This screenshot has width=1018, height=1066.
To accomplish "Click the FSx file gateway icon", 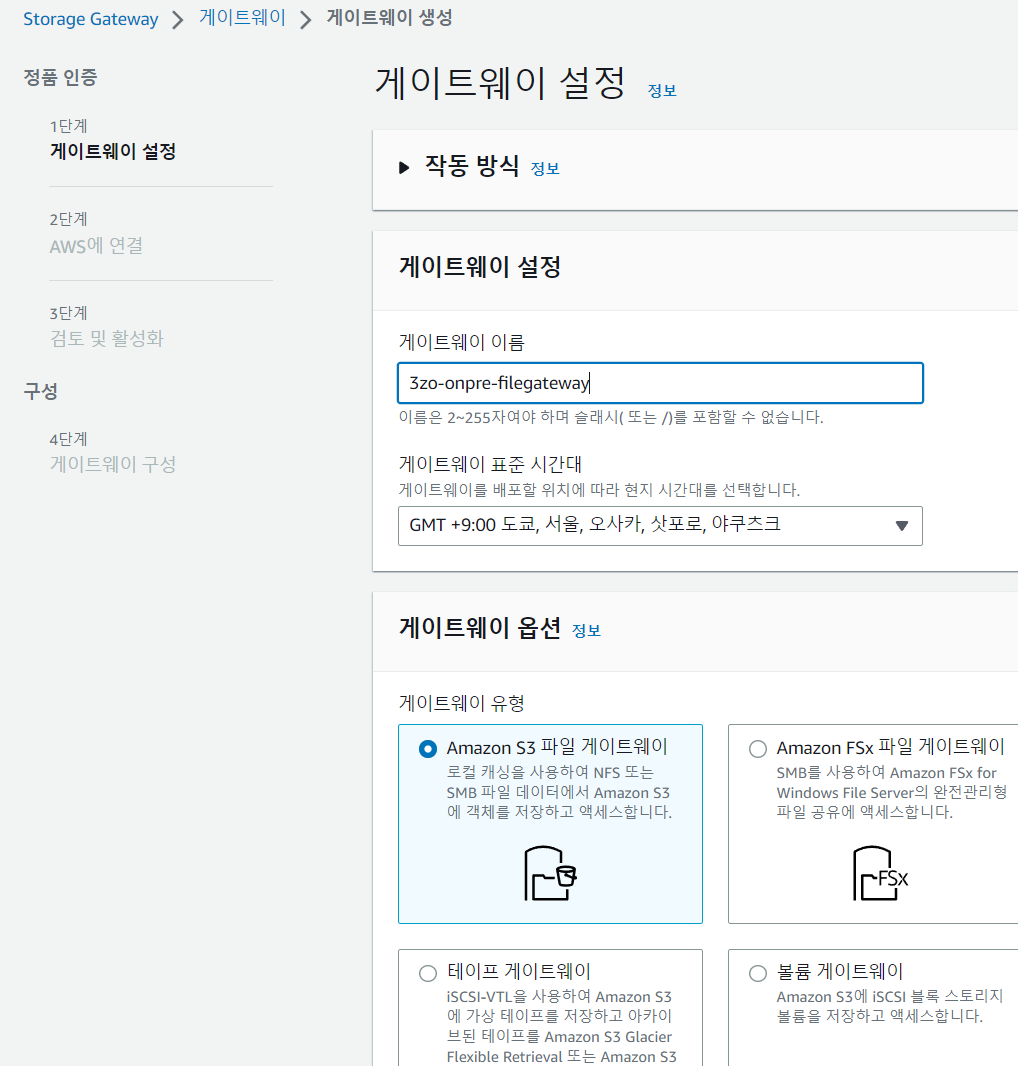I will [x=881, y=873].
